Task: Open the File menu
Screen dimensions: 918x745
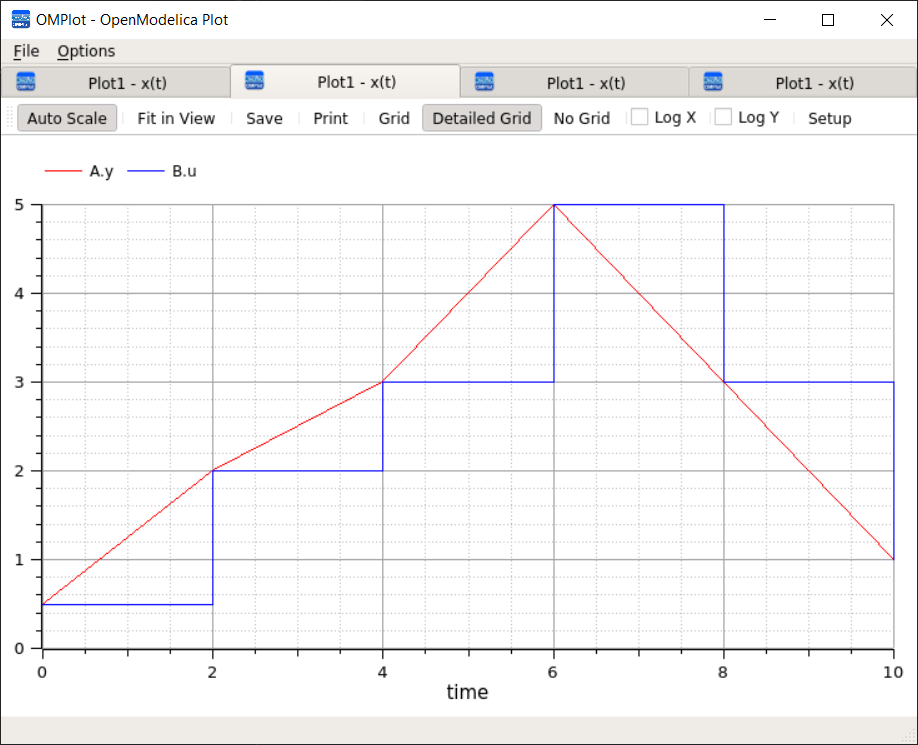Action: tap(25, 51)
